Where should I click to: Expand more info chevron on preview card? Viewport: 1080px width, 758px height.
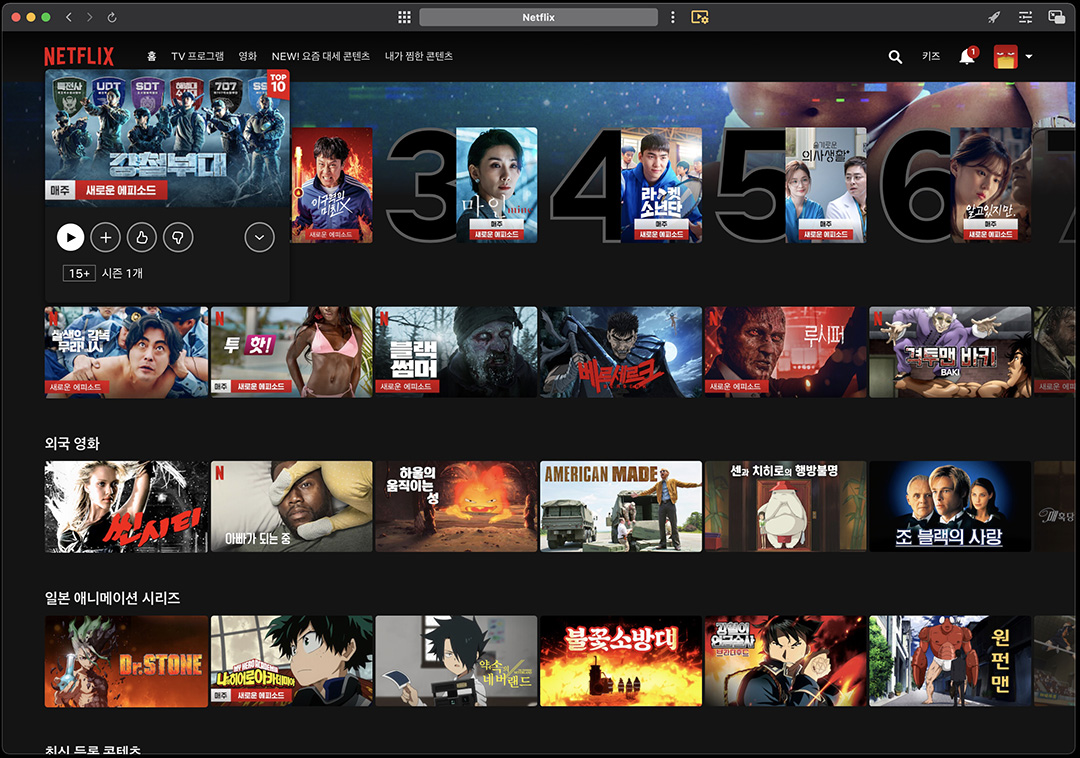tap(260, 238)
